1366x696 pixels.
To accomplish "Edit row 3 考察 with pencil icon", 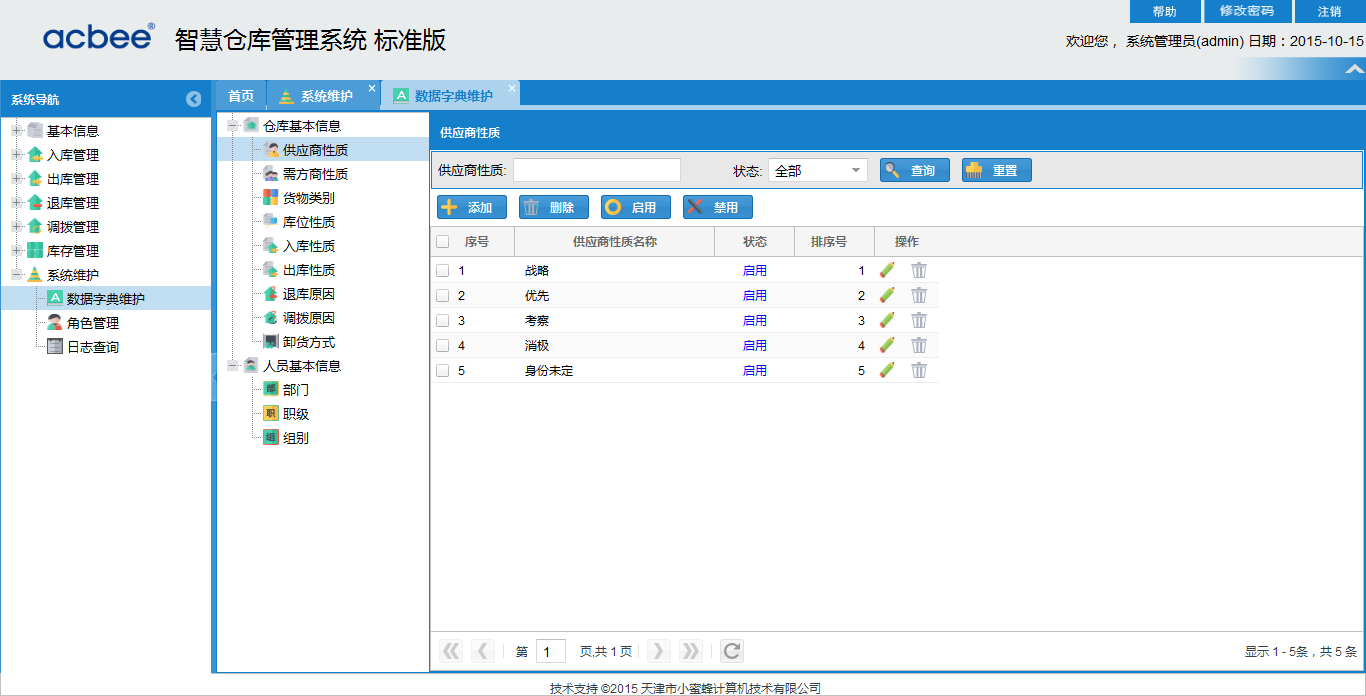I will point(887,320).
